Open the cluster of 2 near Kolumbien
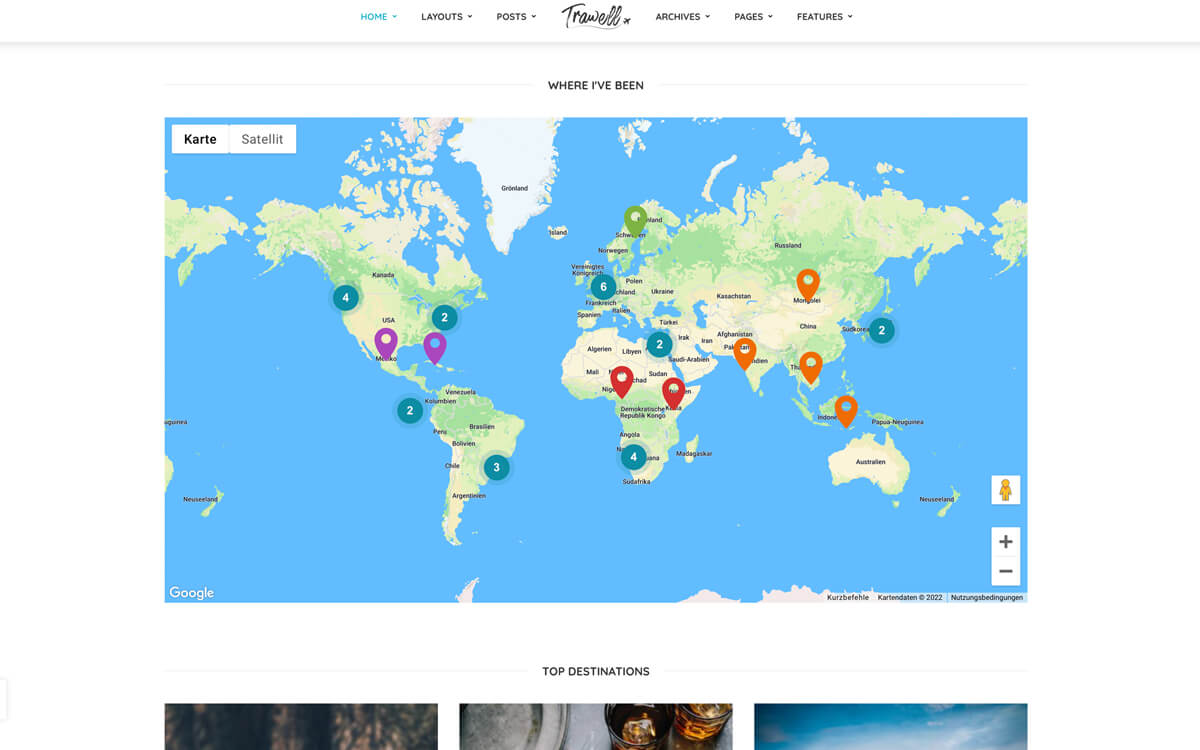Viewport: 1200px width, 750px height. click(409, 410)
